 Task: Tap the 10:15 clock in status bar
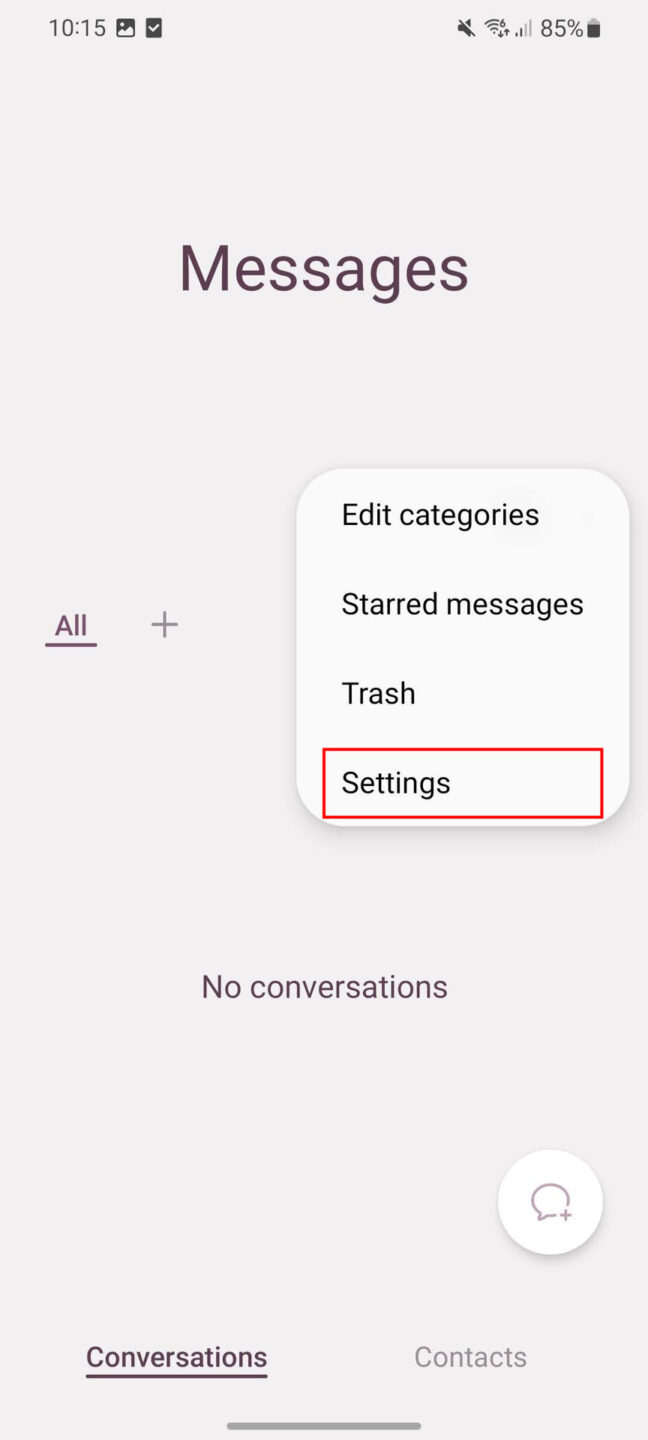pos(77,28)
